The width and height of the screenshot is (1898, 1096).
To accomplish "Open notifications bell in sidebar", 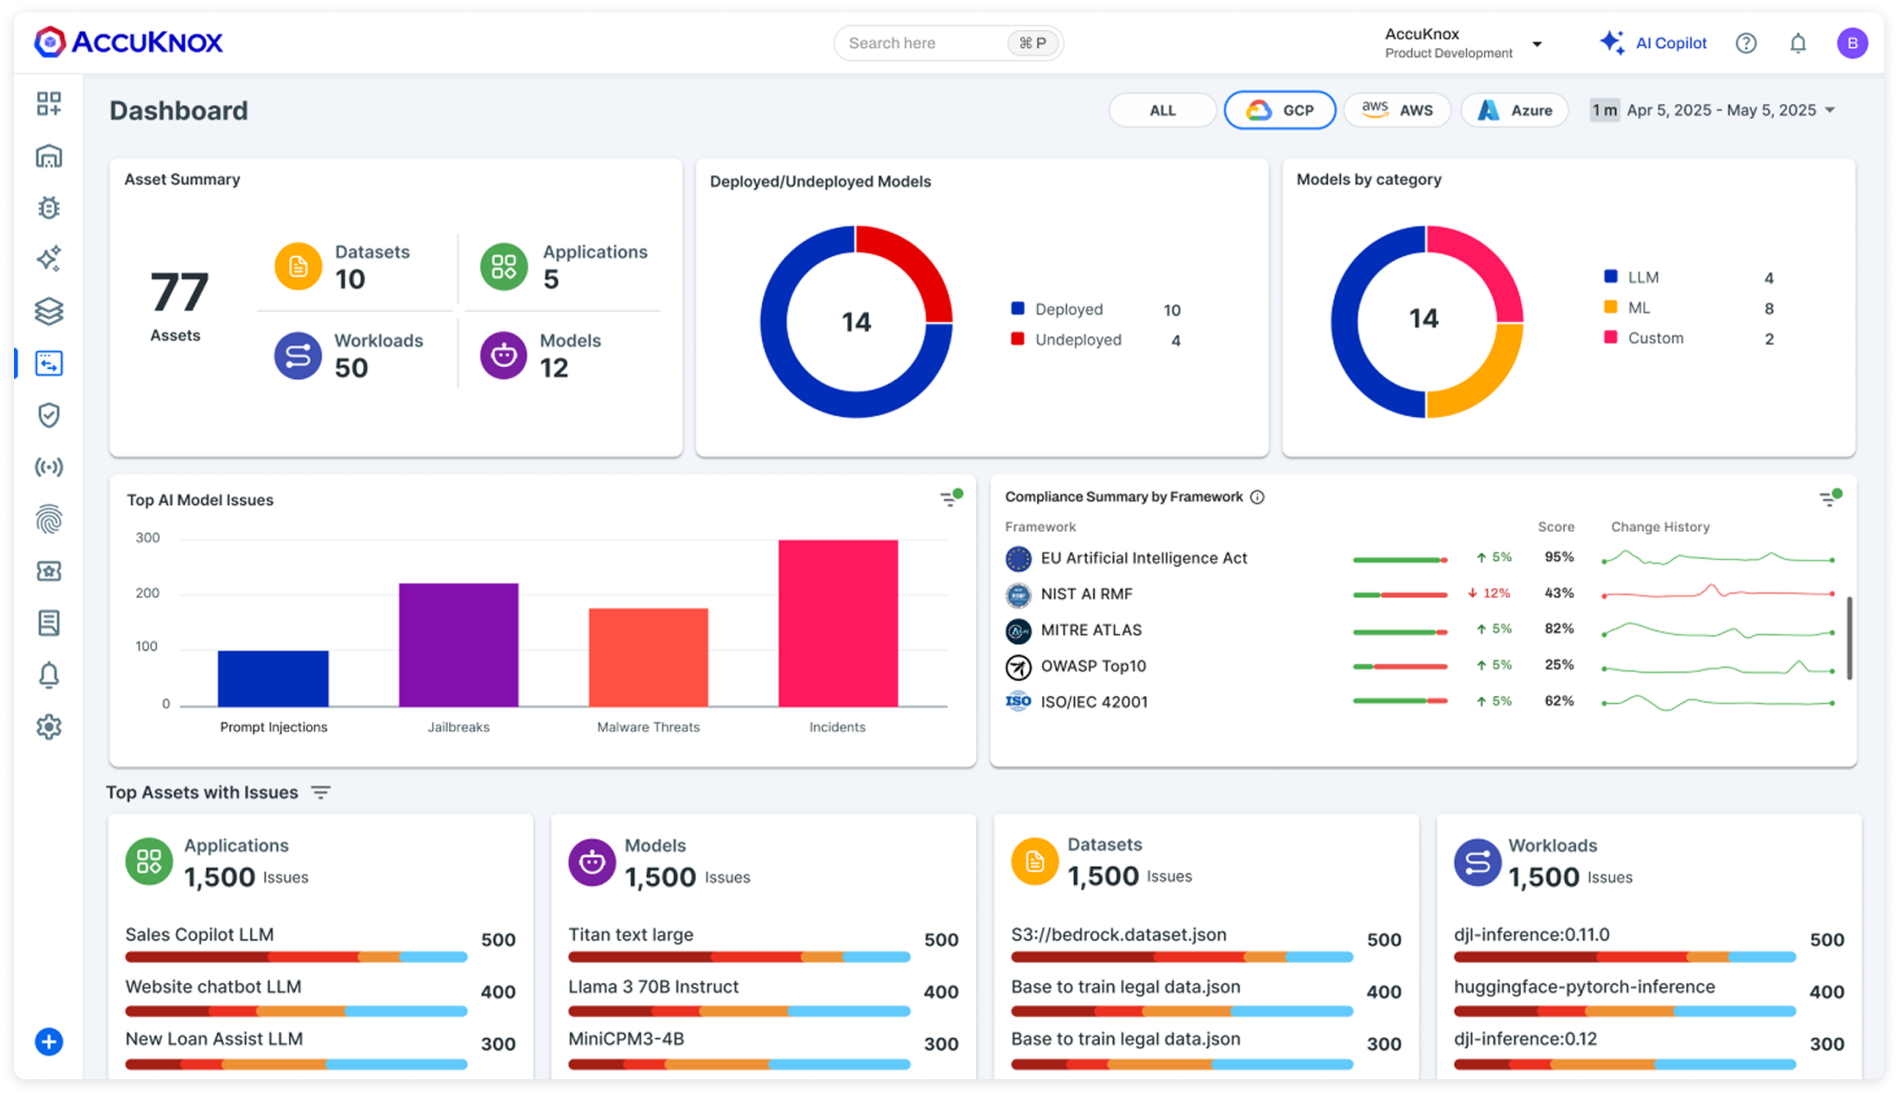I will click(50, 675).
